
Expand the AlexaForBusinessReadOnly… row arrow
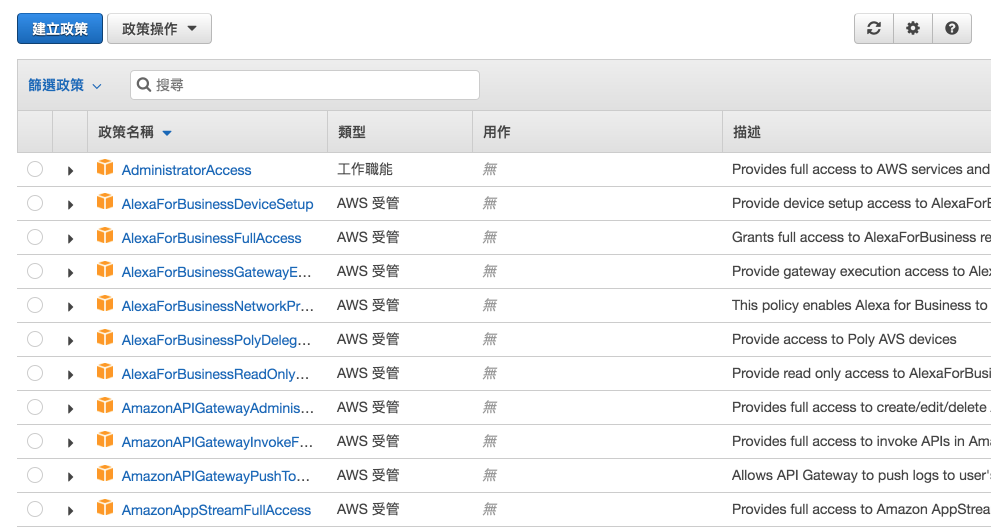coord(70,375)
